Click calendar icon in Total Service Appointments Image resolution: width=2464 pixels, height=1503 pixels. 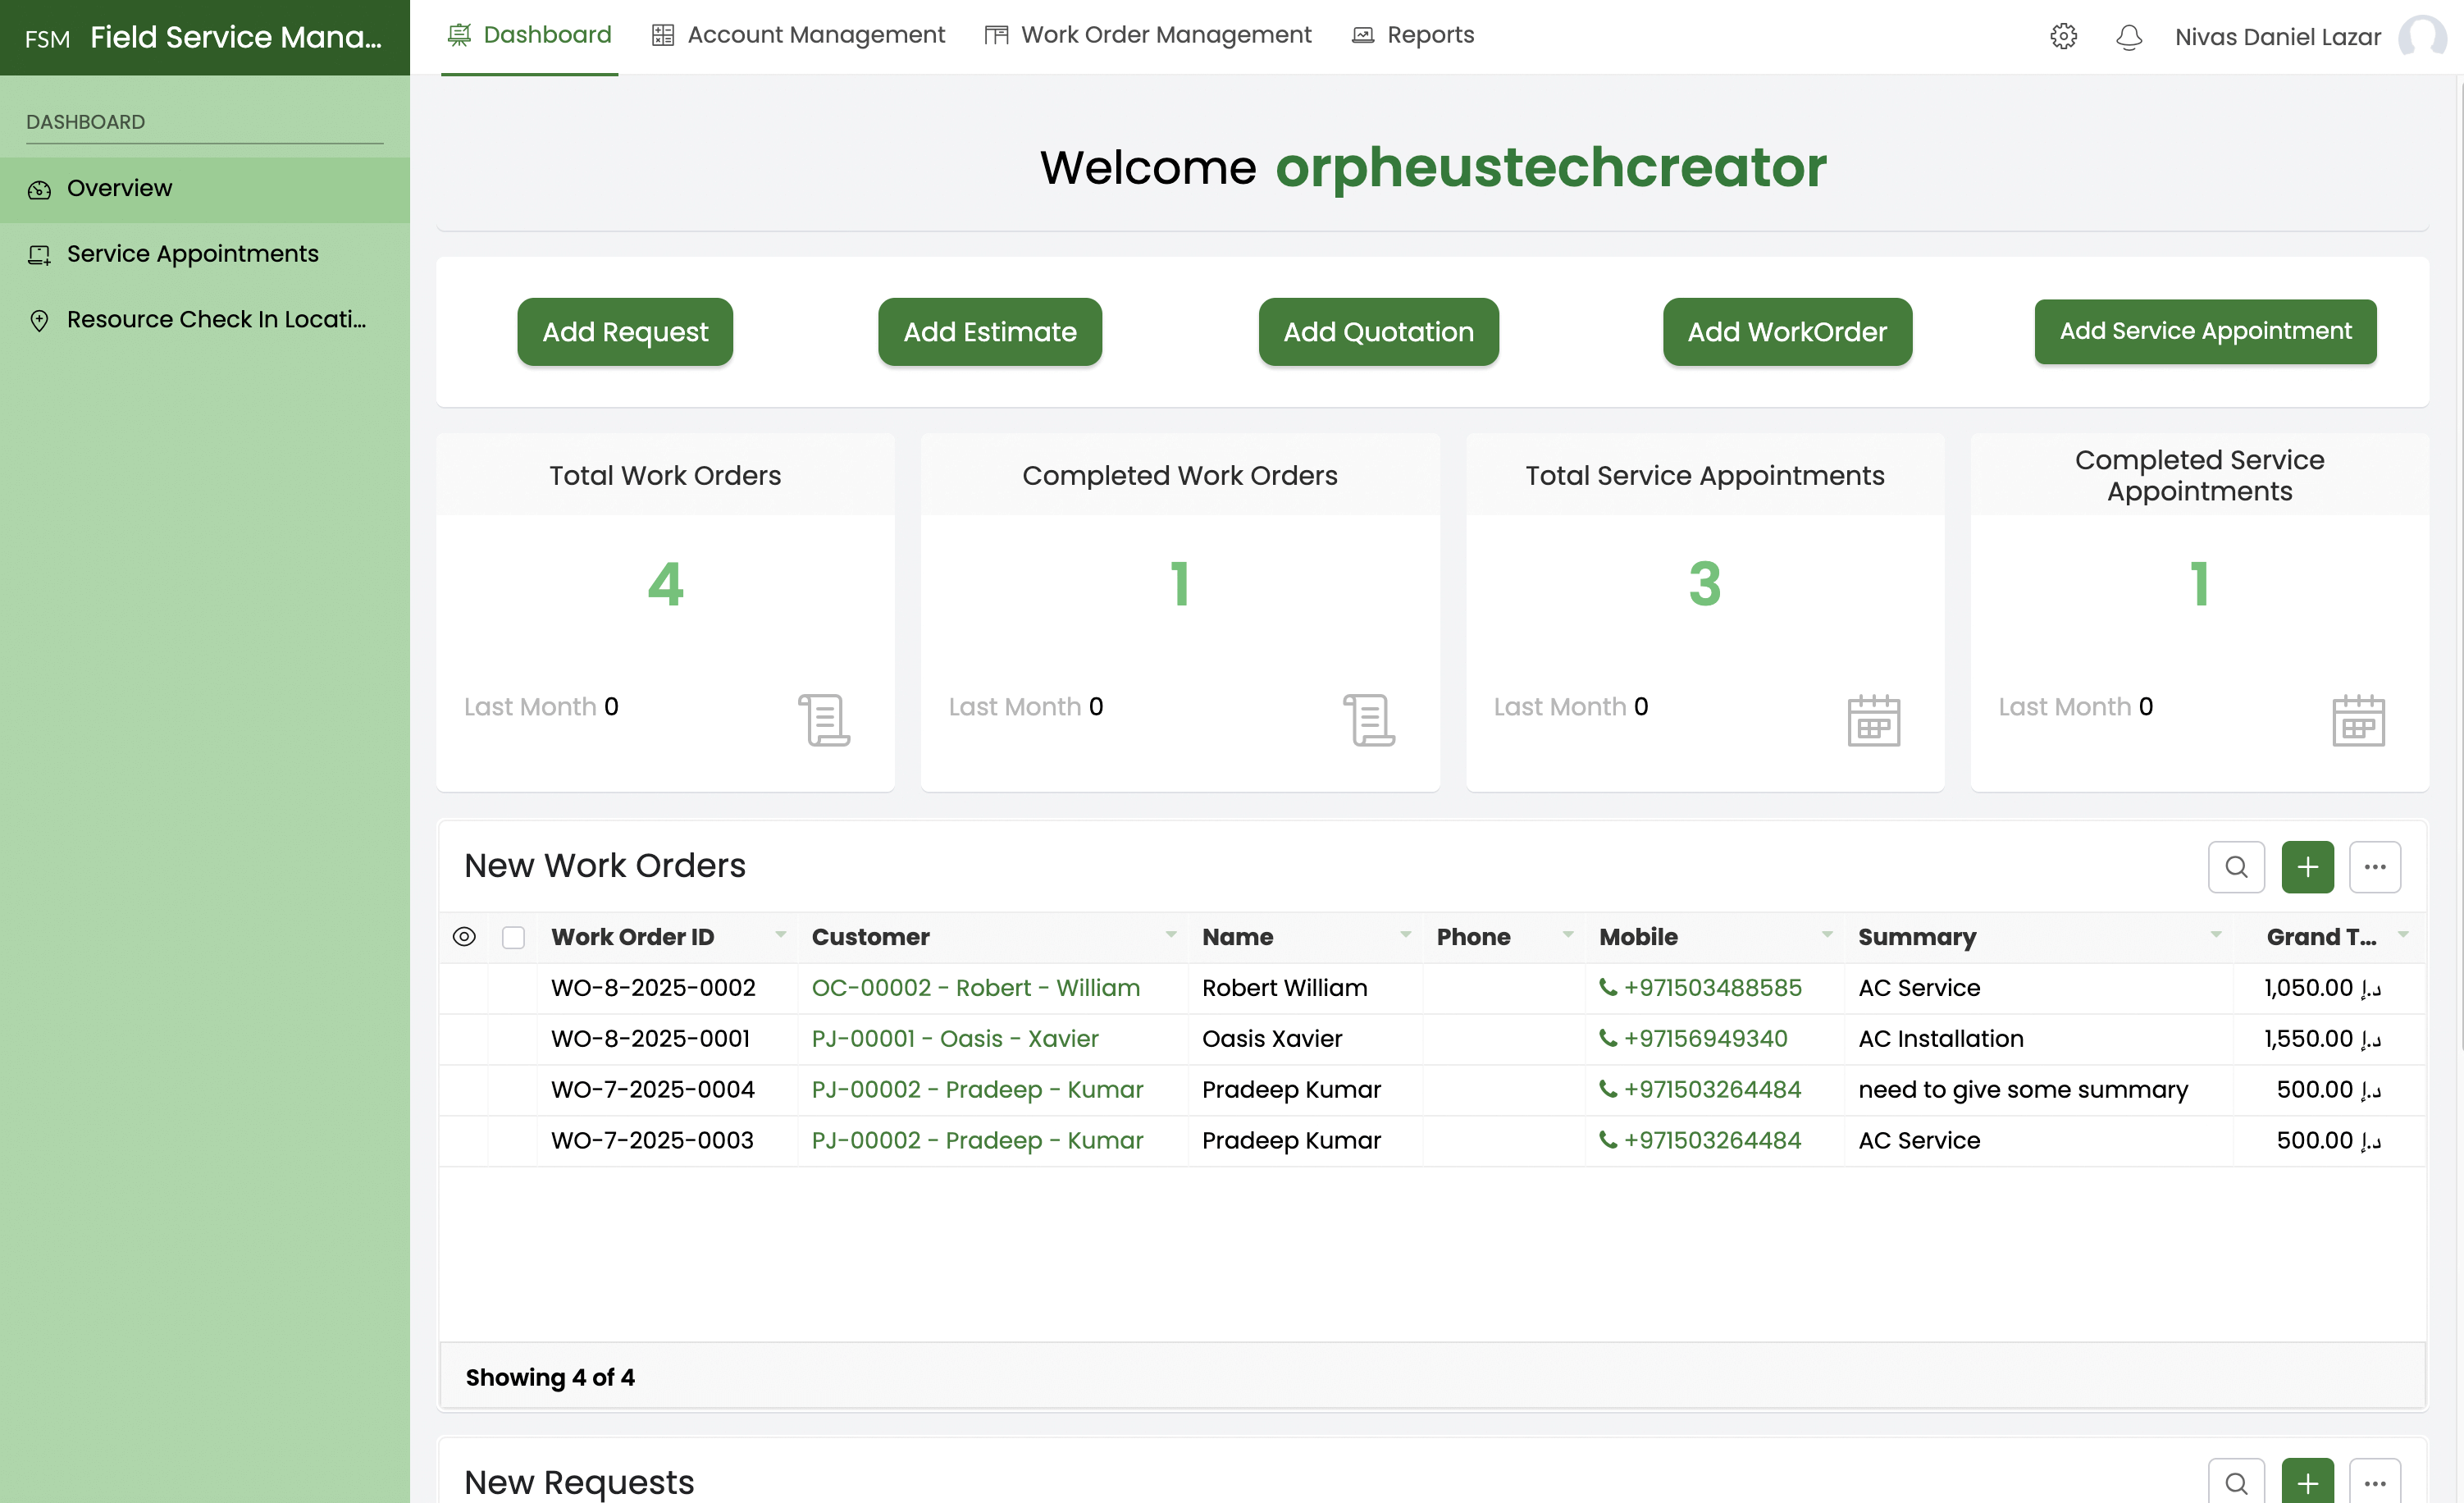[1873, 720]
